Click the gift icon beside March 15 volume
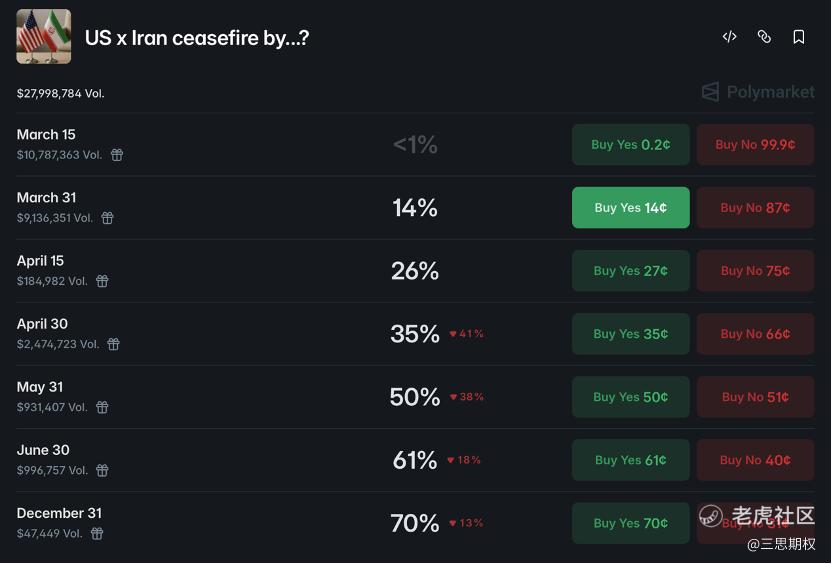The height and width of the screenshot is (564, 832). (x=117, y=155)
